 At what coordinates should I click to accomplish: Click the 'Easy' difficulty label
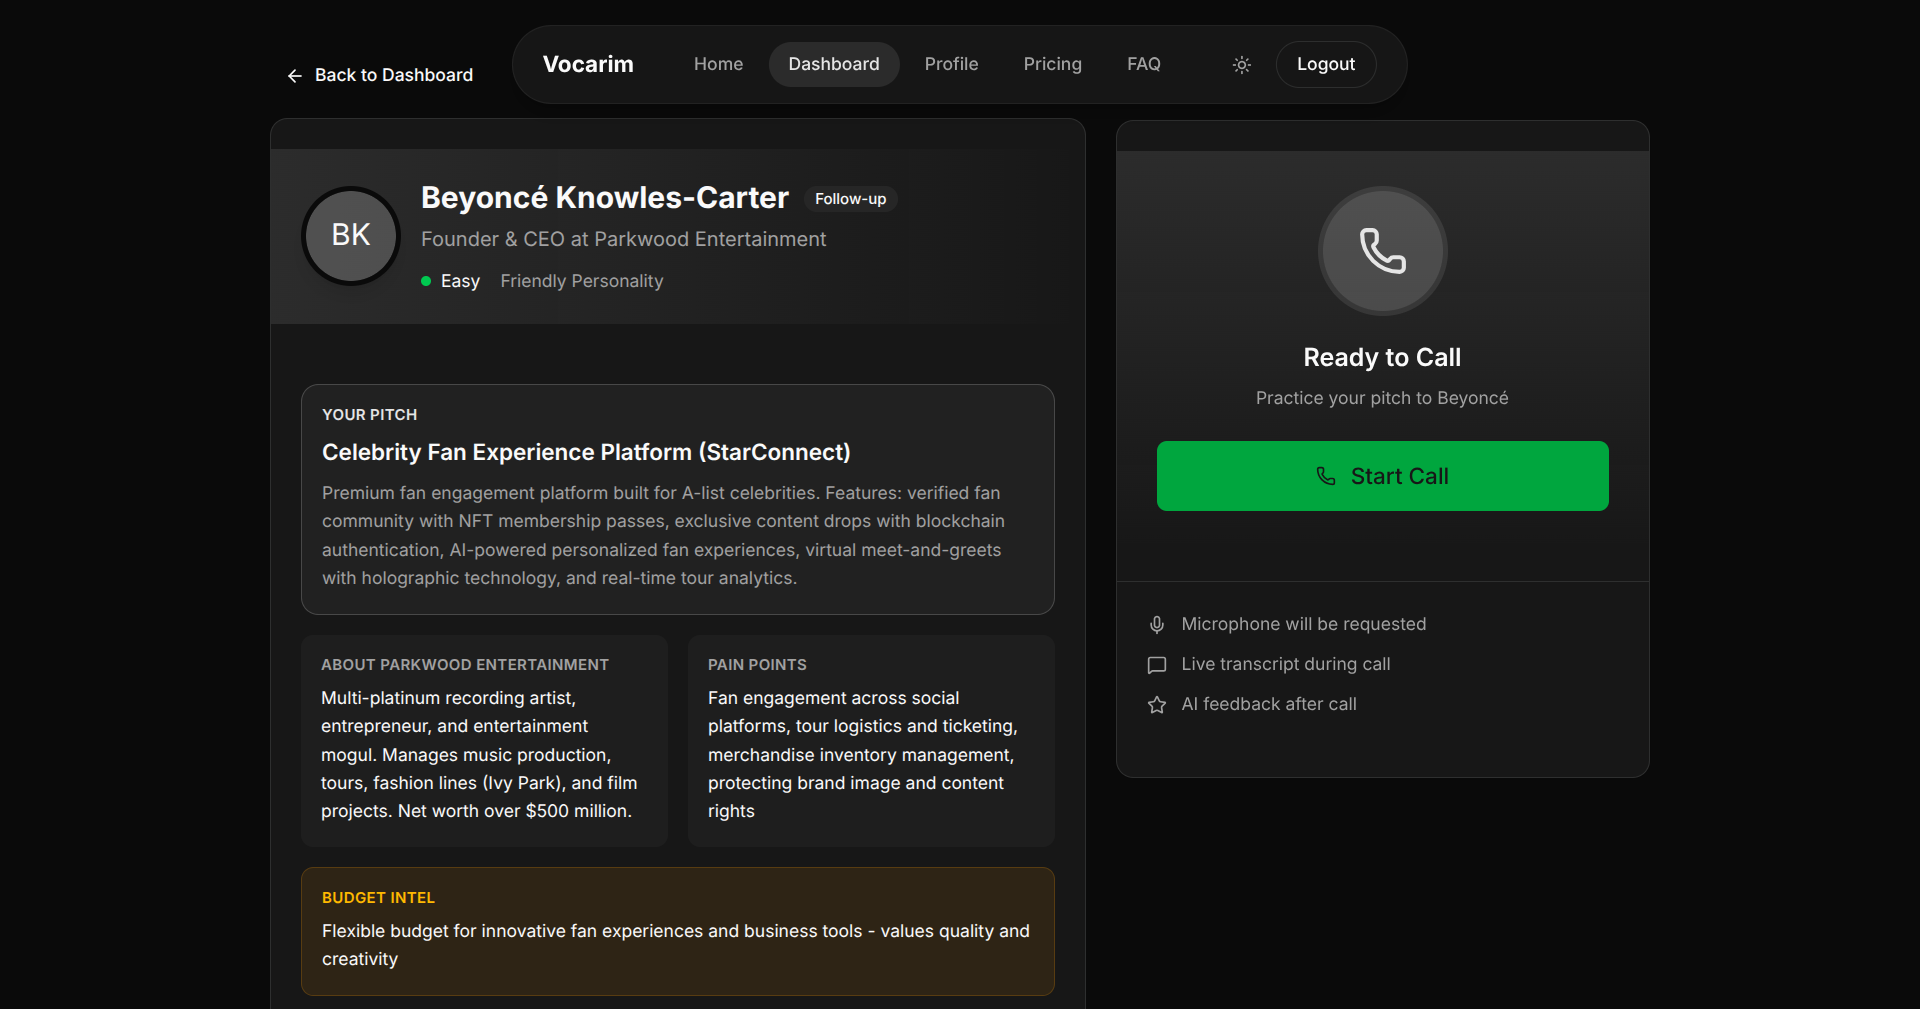[x=460, y=282]
